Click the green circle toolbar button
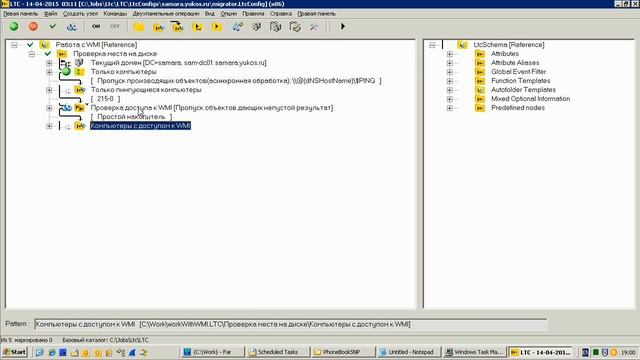Screen dimensions: 640x360 14,27
